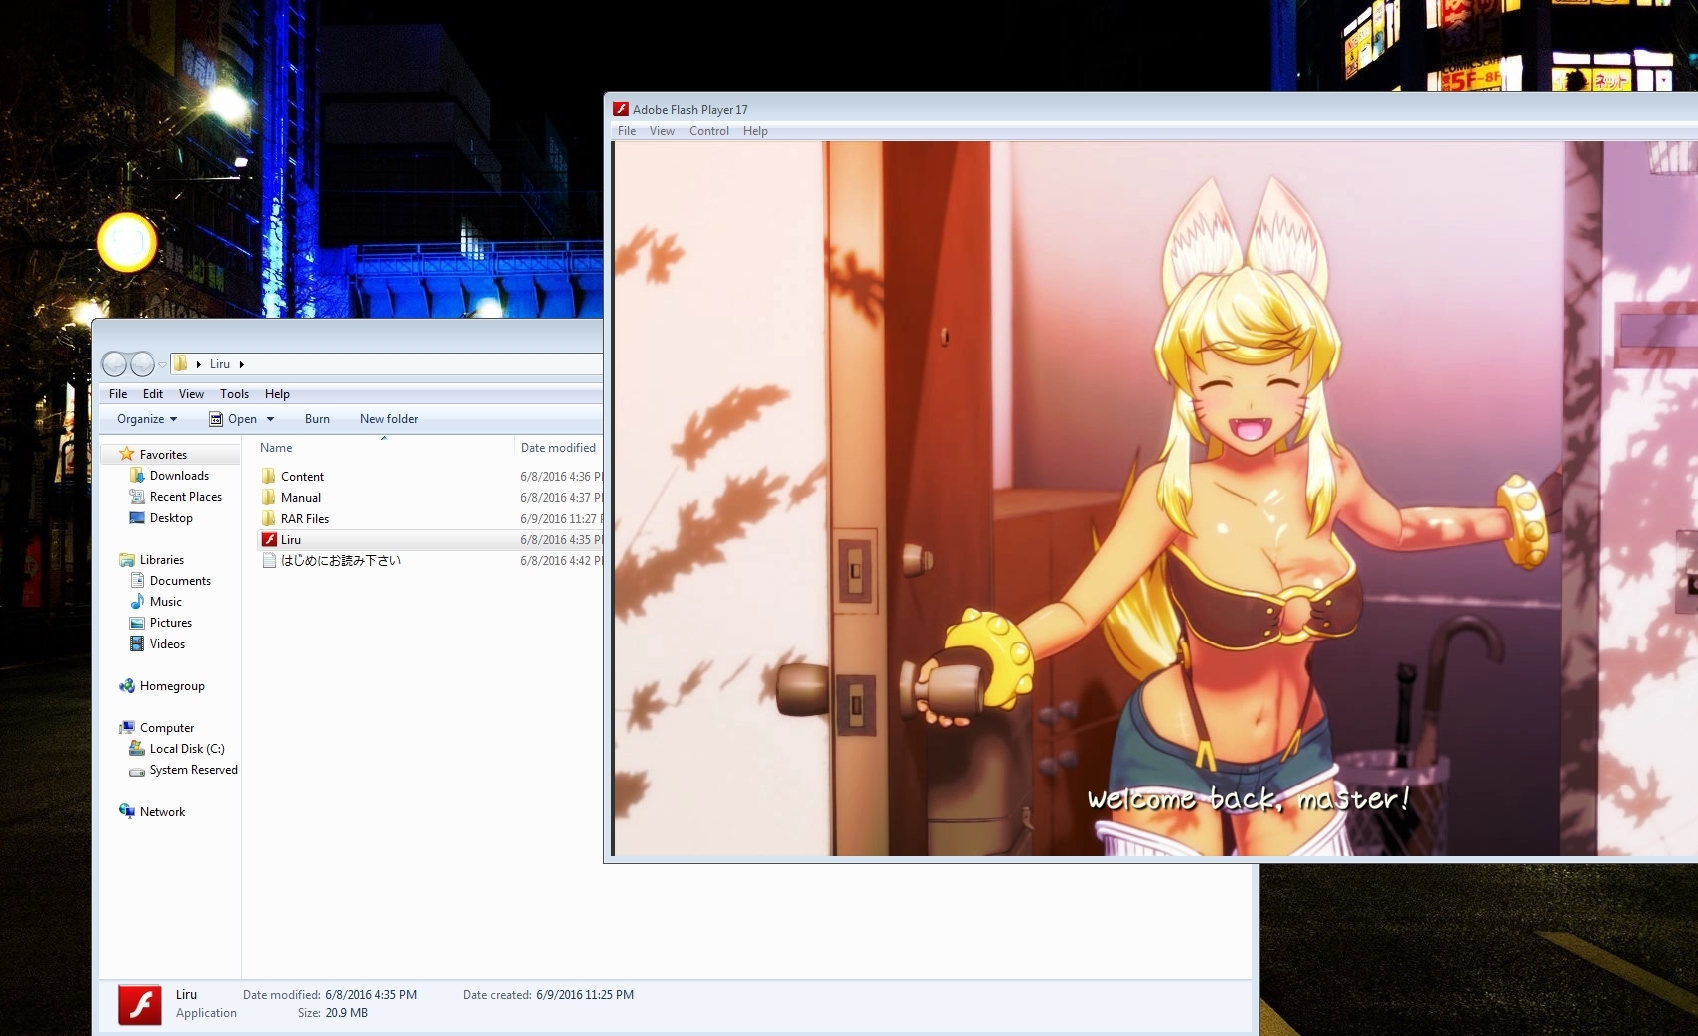This screenshot has width=1698, height=1036.
Task: Click the Liru Flash application file icon
Action: (269, 539)
